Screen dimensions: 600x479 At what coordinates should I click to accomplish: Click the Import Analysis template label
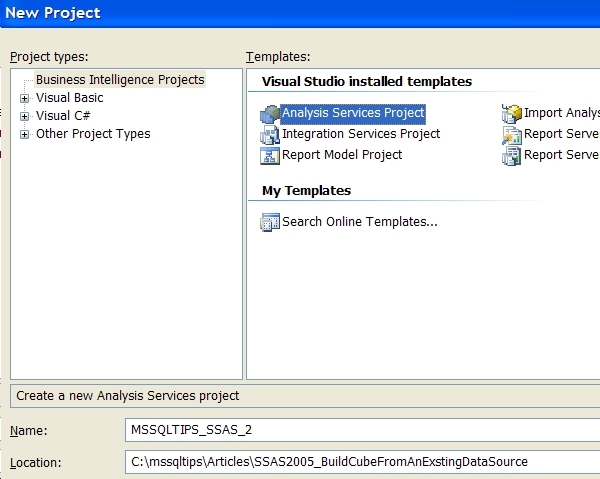(562, 113)
